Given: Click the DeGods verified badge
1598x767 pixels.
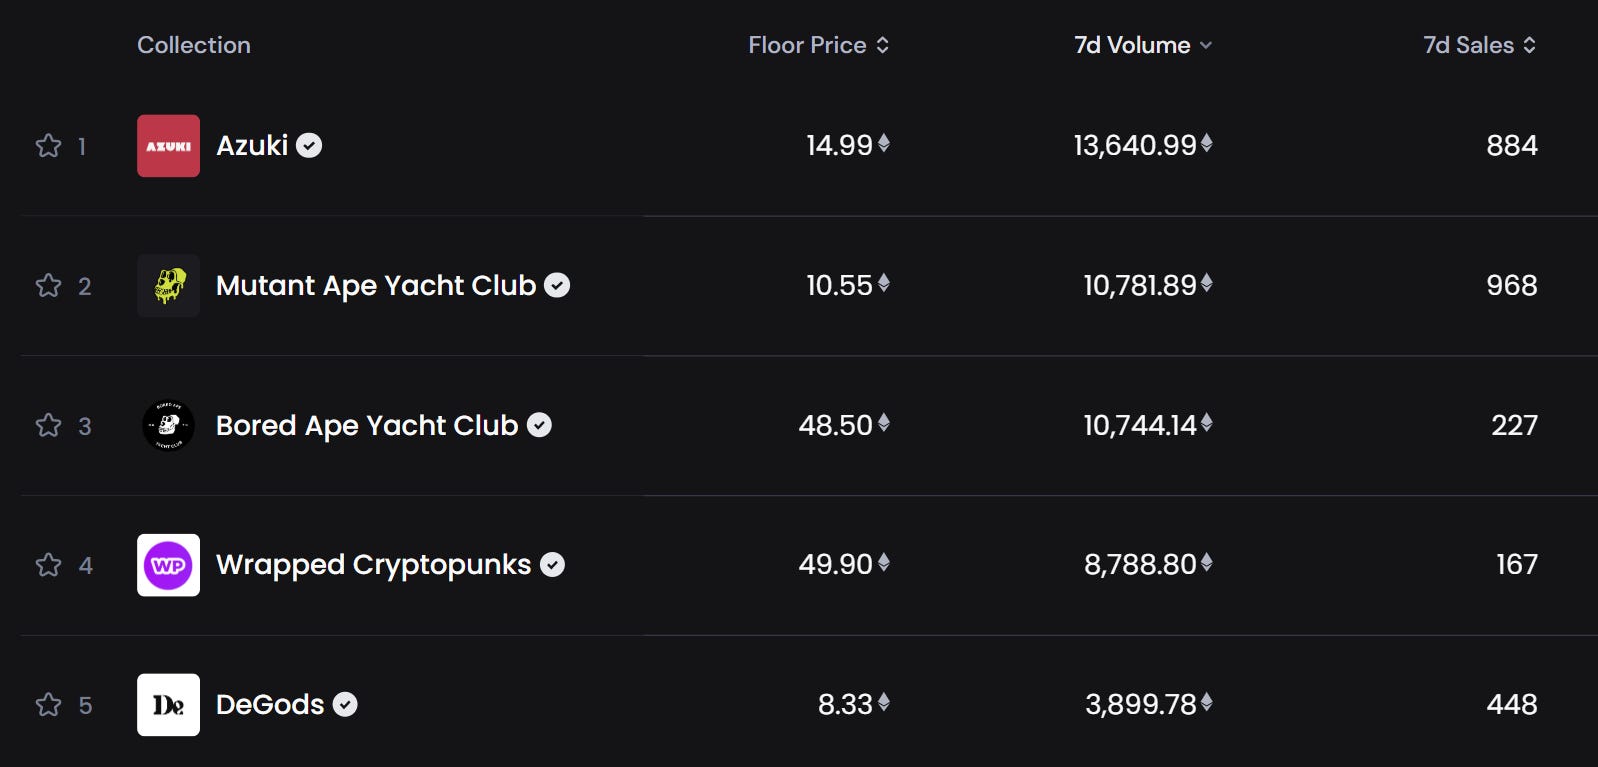Looking at the screenshot, I should point(345,705).
